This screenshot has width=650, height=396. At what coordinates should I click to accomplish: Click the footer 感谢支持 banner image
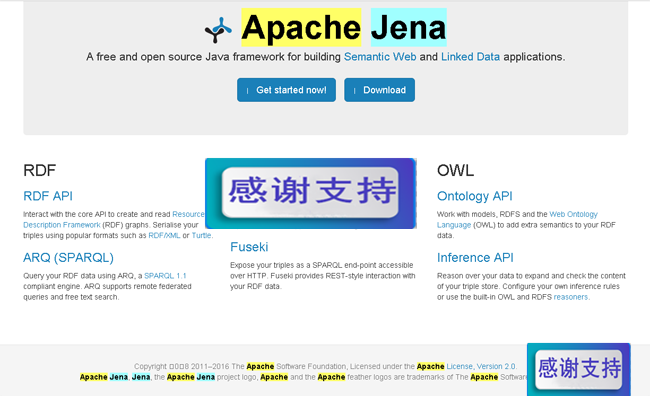tap(579, 369)
